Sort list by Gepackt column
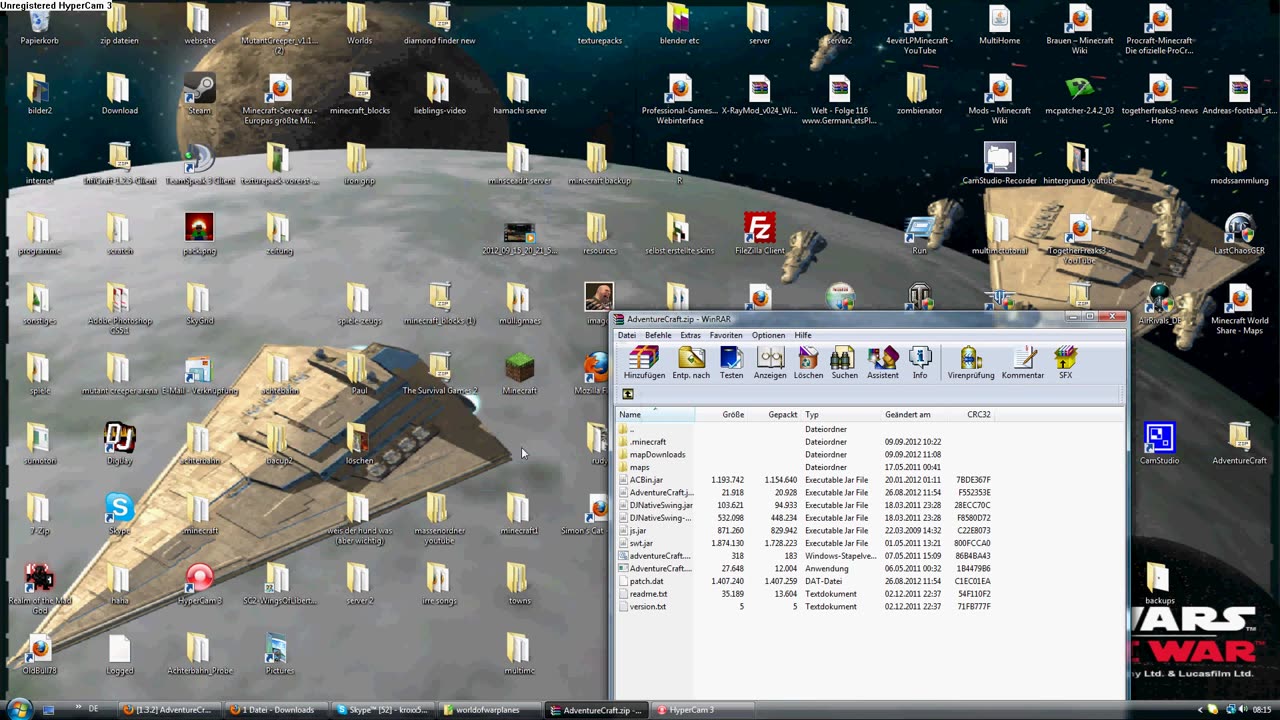Screen dimensions: 1280x720 click(775, 414)
